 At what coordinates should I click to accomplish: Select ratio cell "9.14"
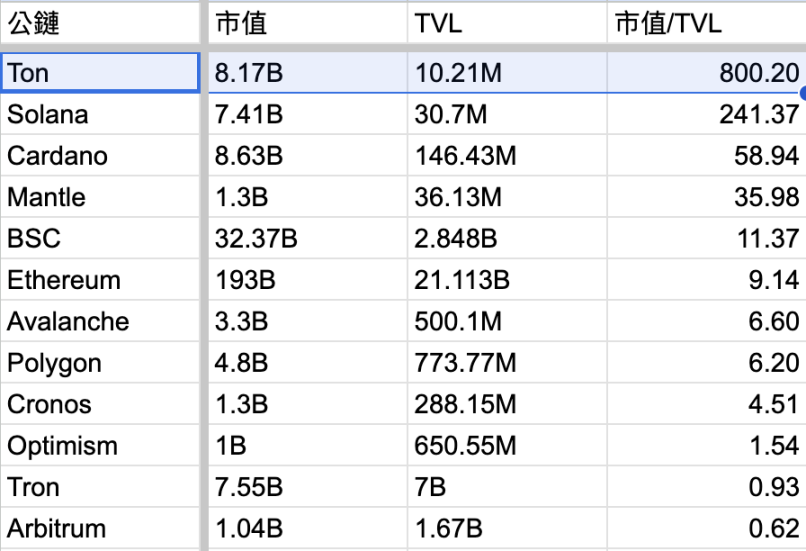[707, 280]
